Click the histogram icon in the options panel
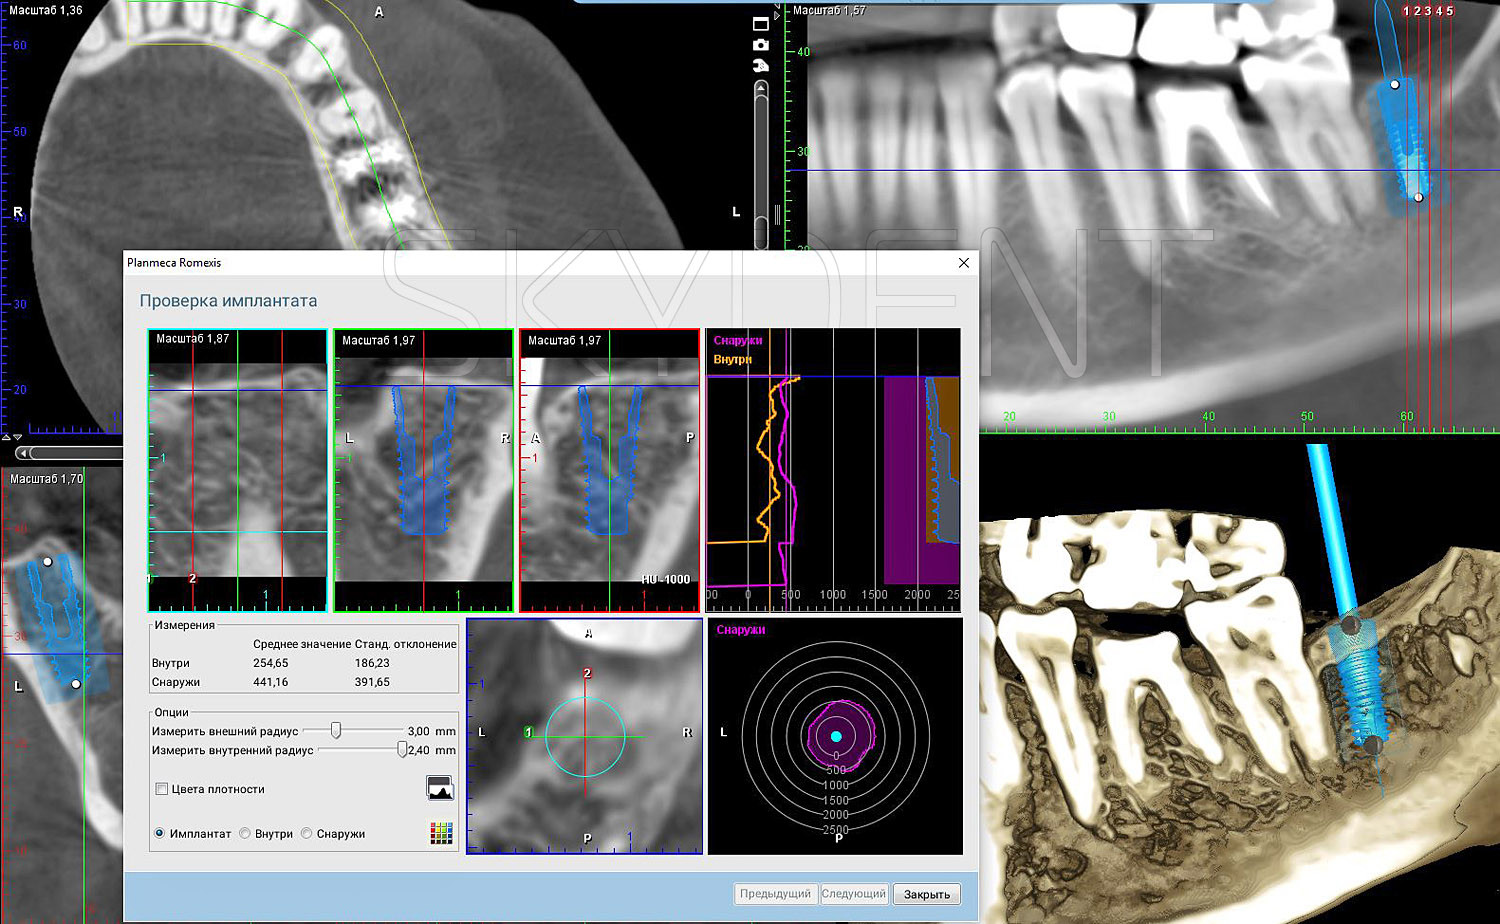The image size is (1500, 924). pos(440,788)
